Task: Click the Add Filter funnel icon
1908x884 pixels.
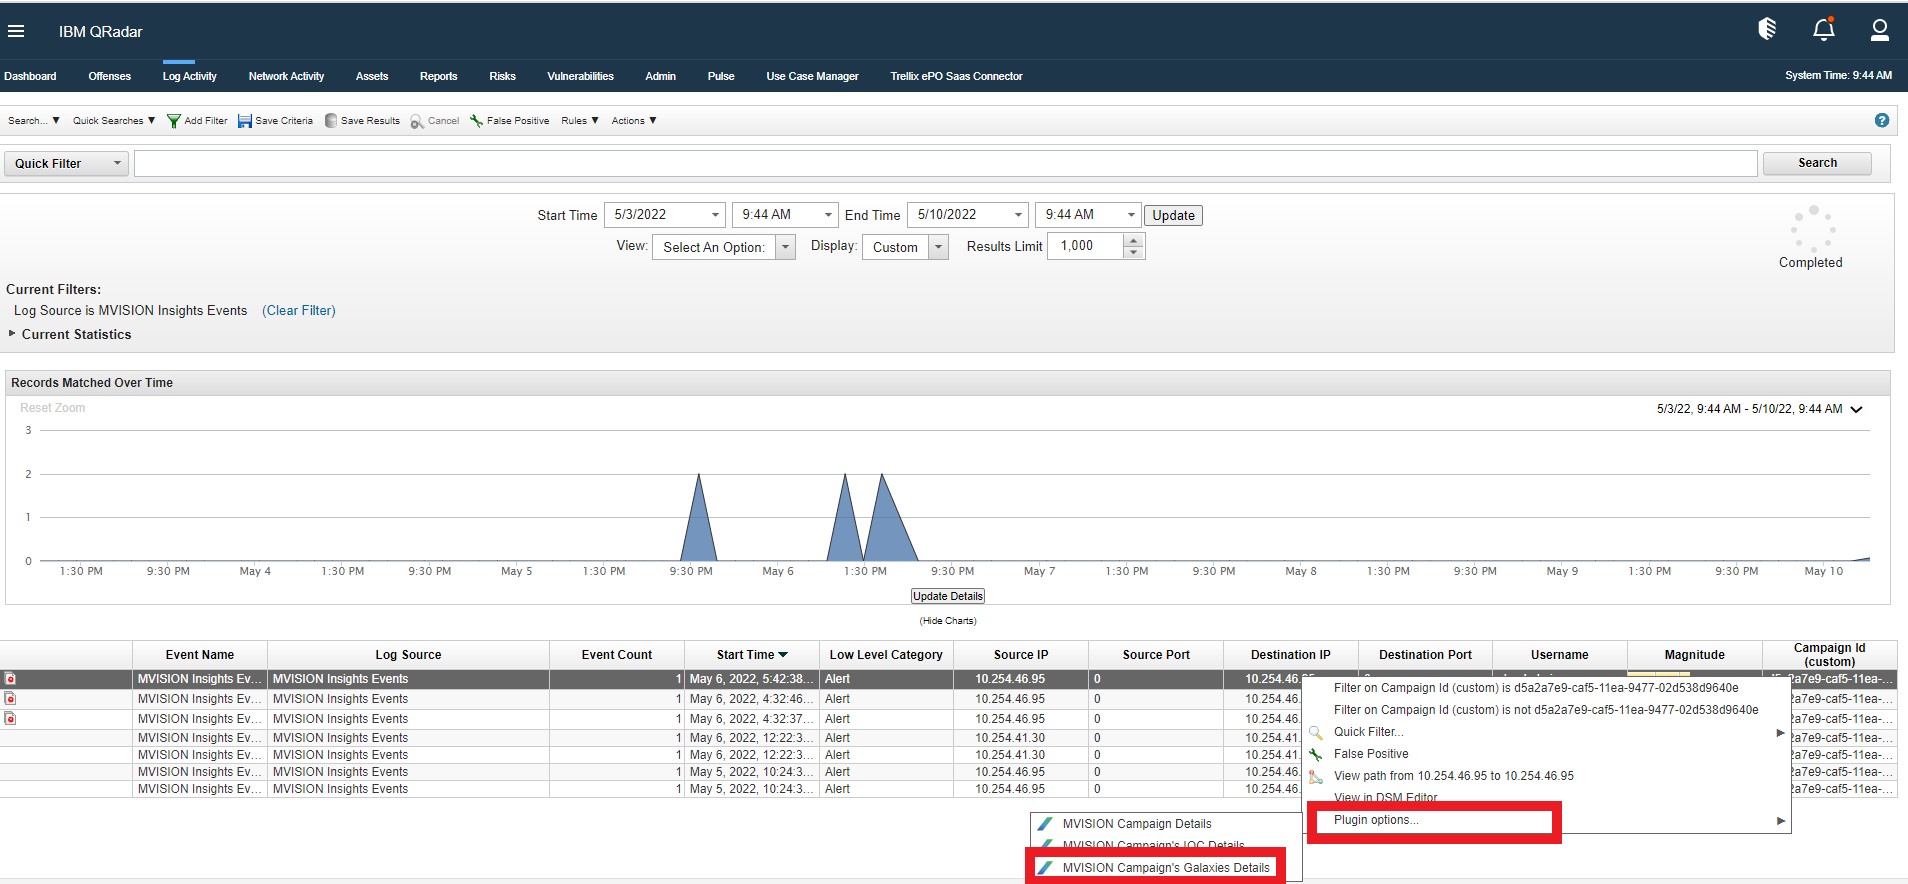Action: [173, 121]
